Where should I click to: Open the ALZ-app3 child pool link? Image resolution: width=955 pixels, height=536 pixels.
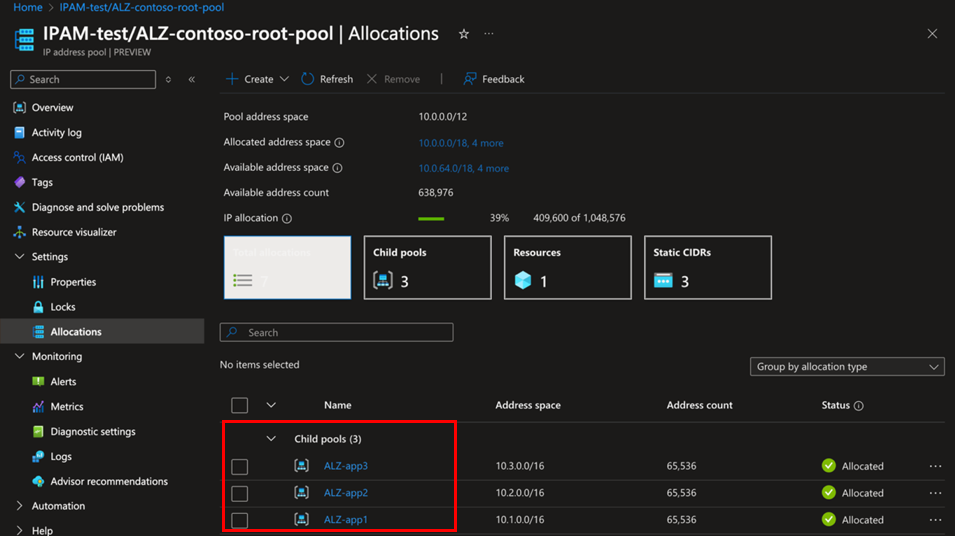(x=346, y=466)
